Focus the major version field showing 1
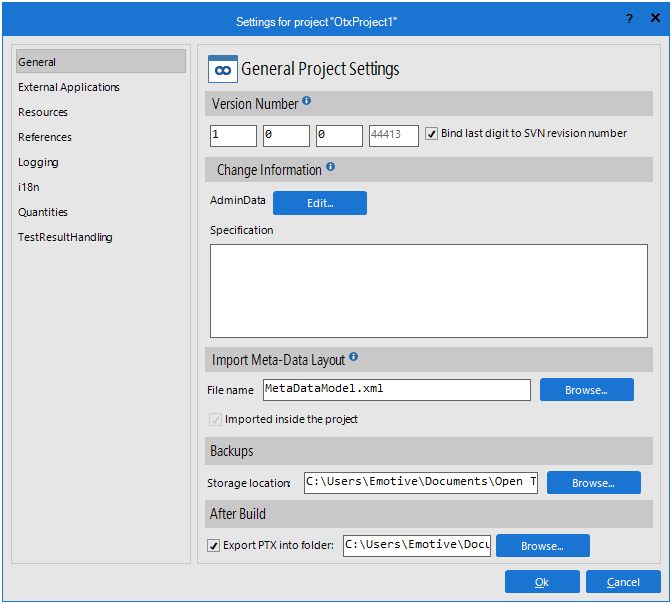The image size is (672, 604). tap(234, 136)
